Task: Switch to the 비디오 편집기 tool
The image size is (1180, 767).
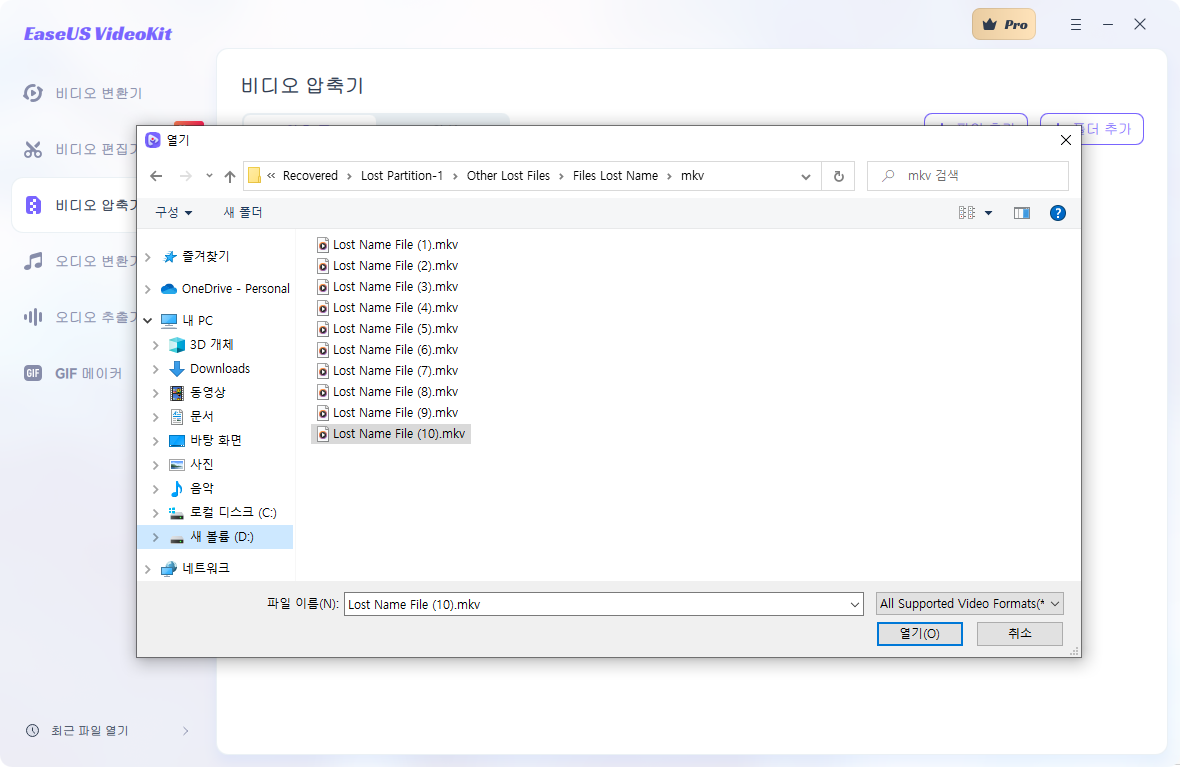Action: 87,149
